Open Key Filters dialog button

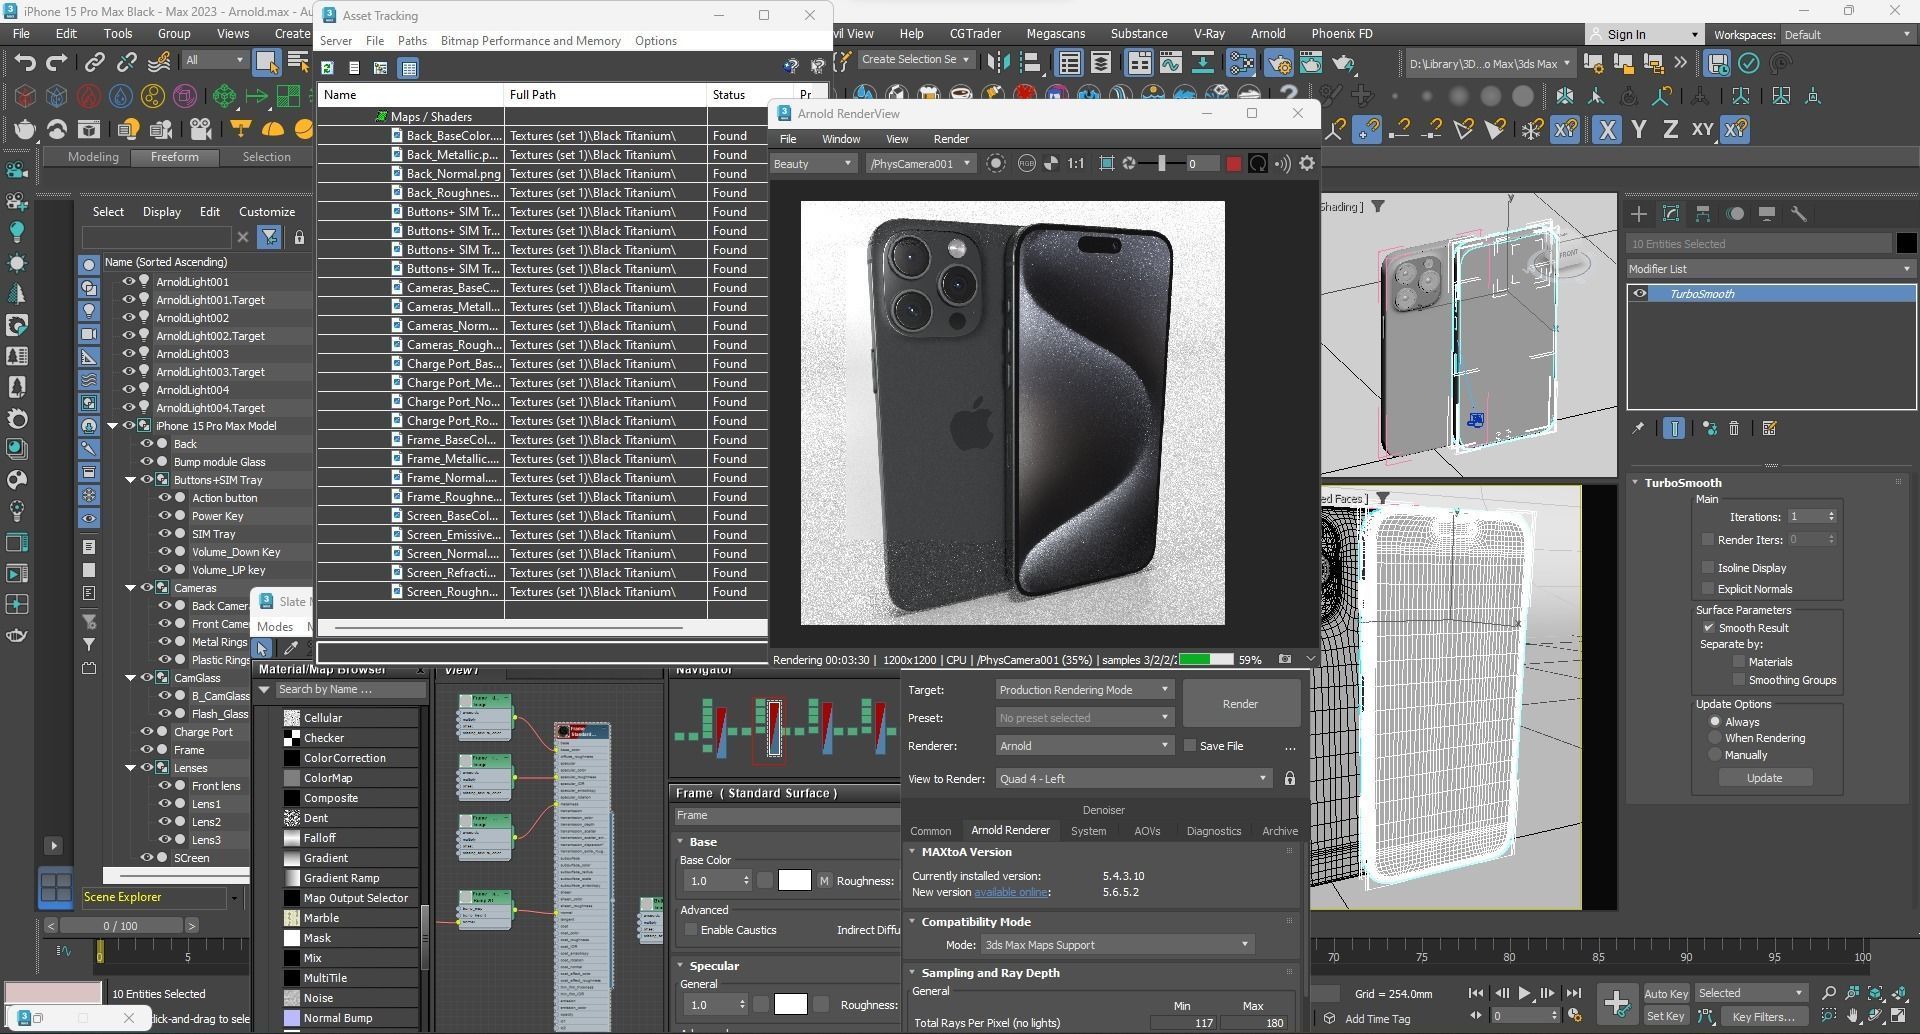1763,1016
